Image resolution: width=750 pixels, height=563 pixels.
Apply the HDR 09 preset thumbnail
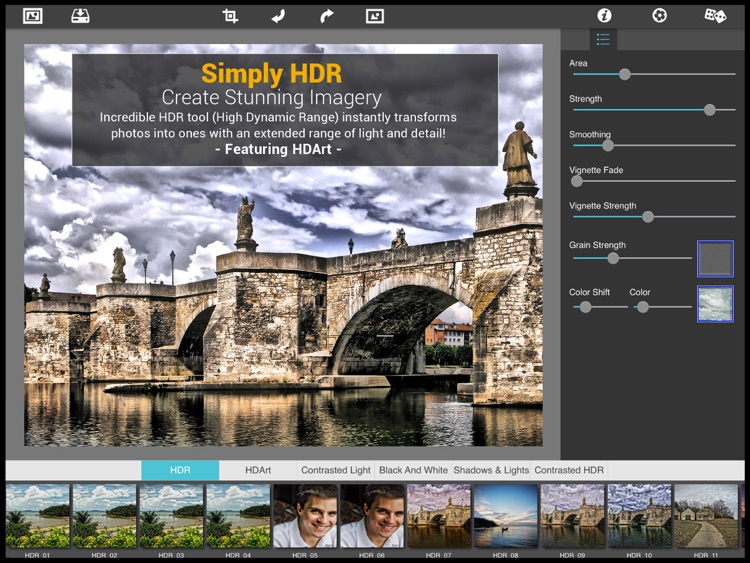pyautogui.click(x=573, y=516)
